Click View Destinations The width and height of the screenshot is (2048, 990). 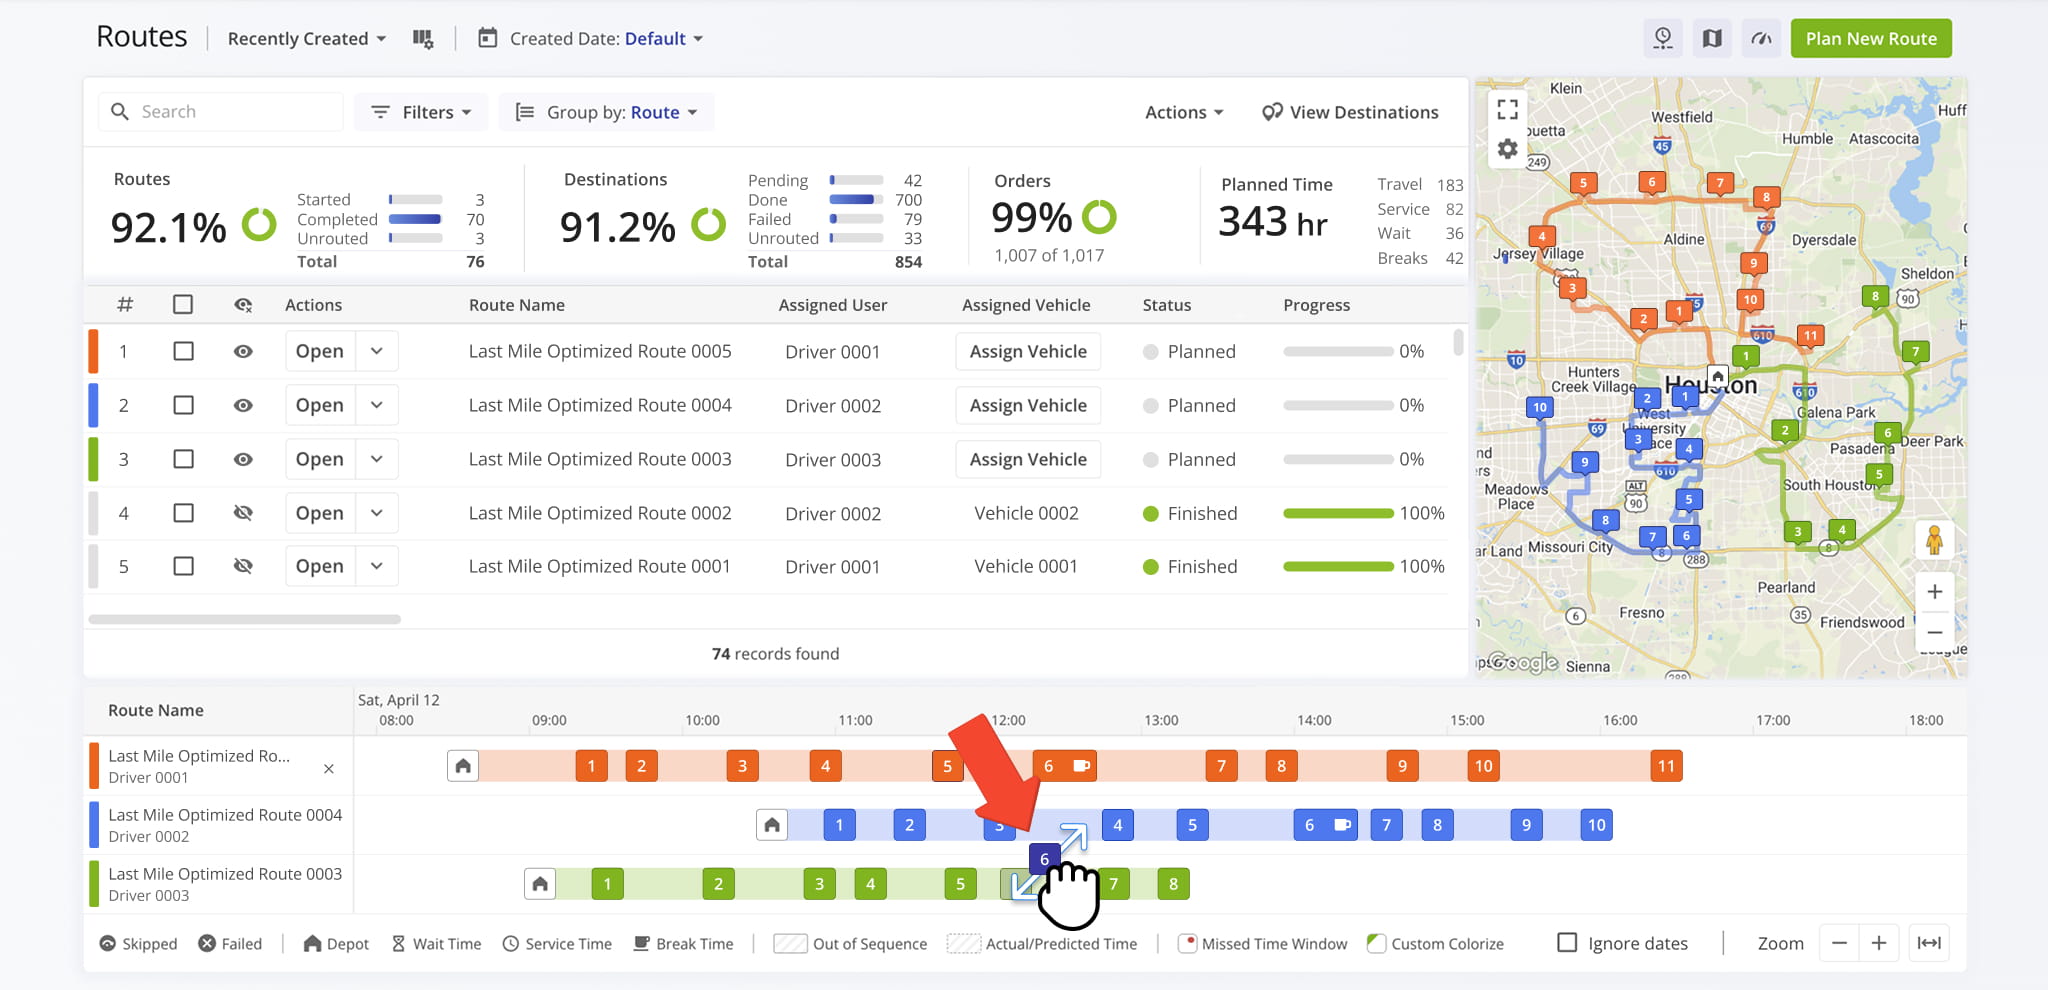point(1350,112)
